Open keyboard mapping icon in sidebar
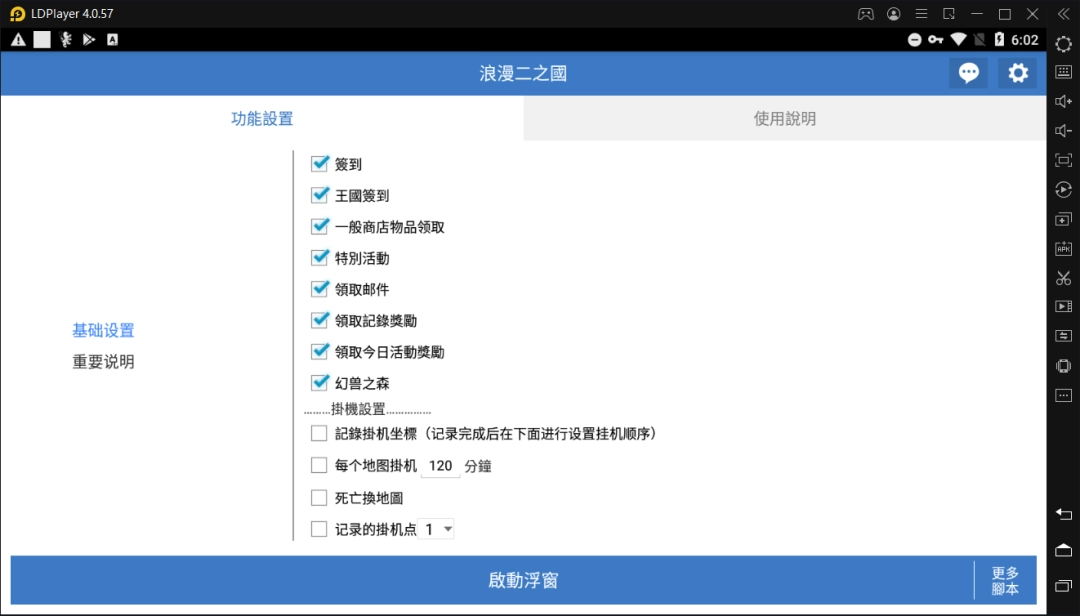Screen dimensions: 1080x616 coord(1063,72)
